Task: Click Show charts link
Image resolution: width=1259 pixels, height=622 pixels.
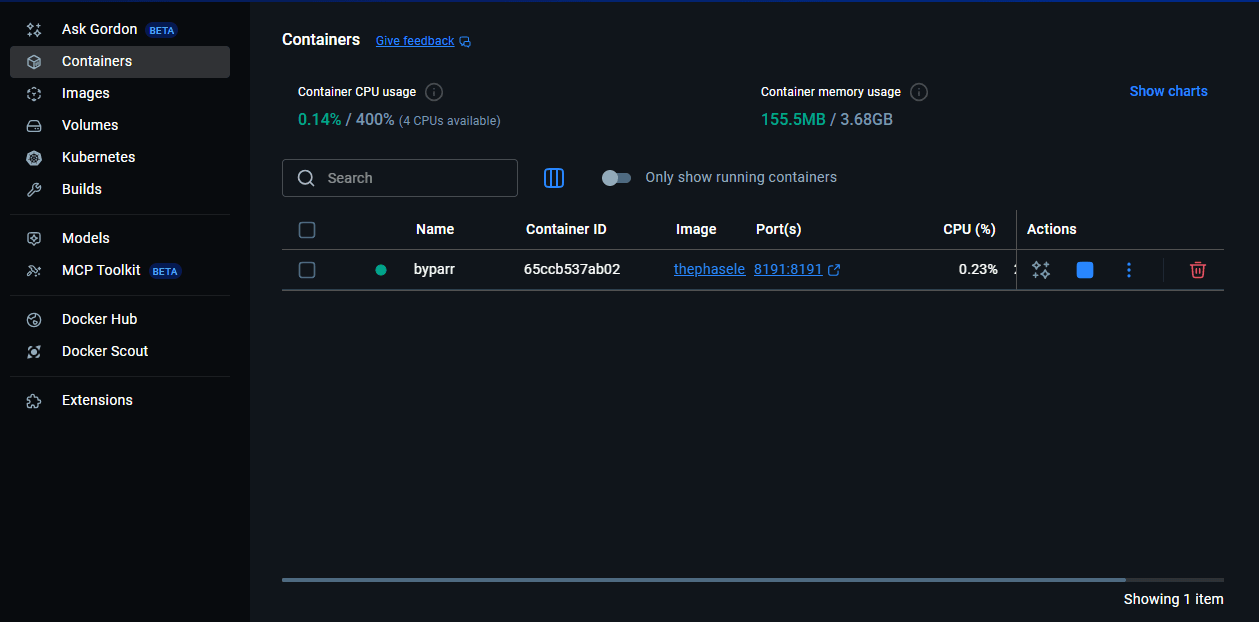Action: tap(1169, 91)
